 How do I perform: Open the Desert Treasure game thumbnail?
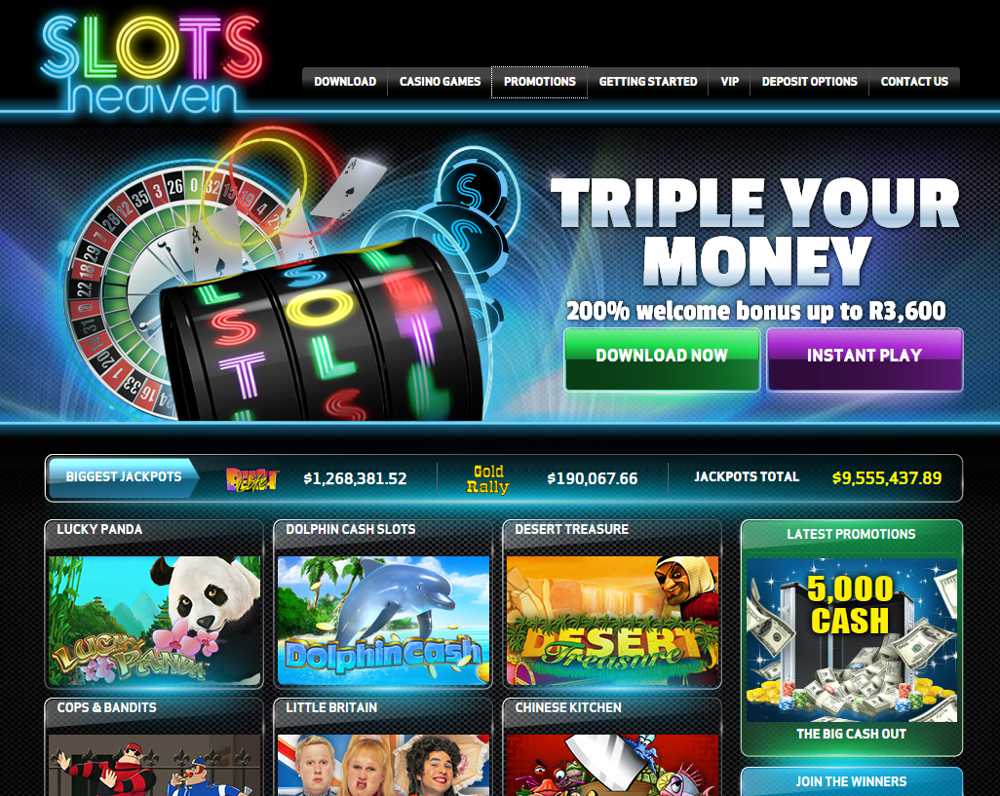tap(612, 621)
